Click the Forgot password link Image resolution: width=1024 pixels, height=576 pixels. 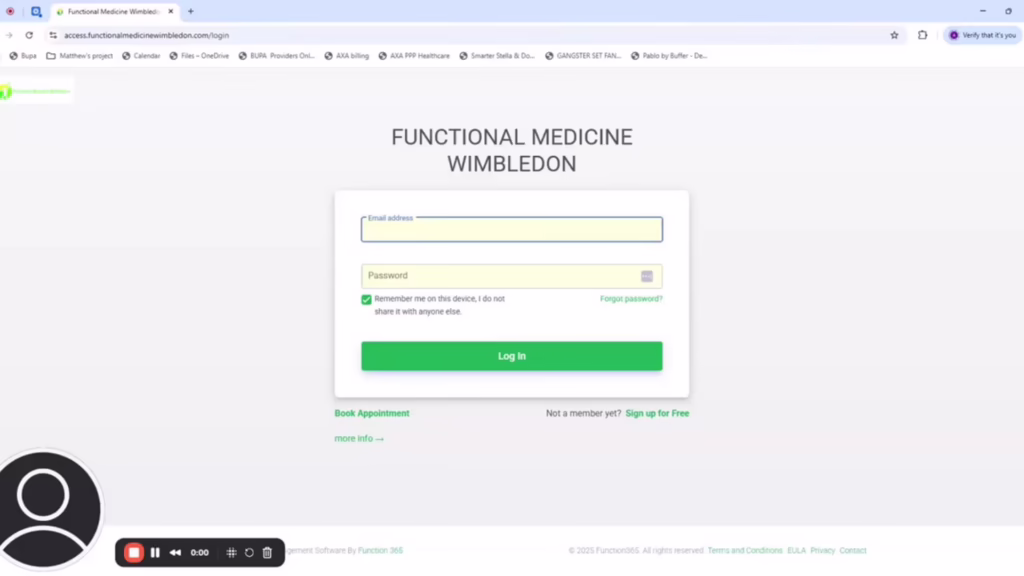(631, 298)
